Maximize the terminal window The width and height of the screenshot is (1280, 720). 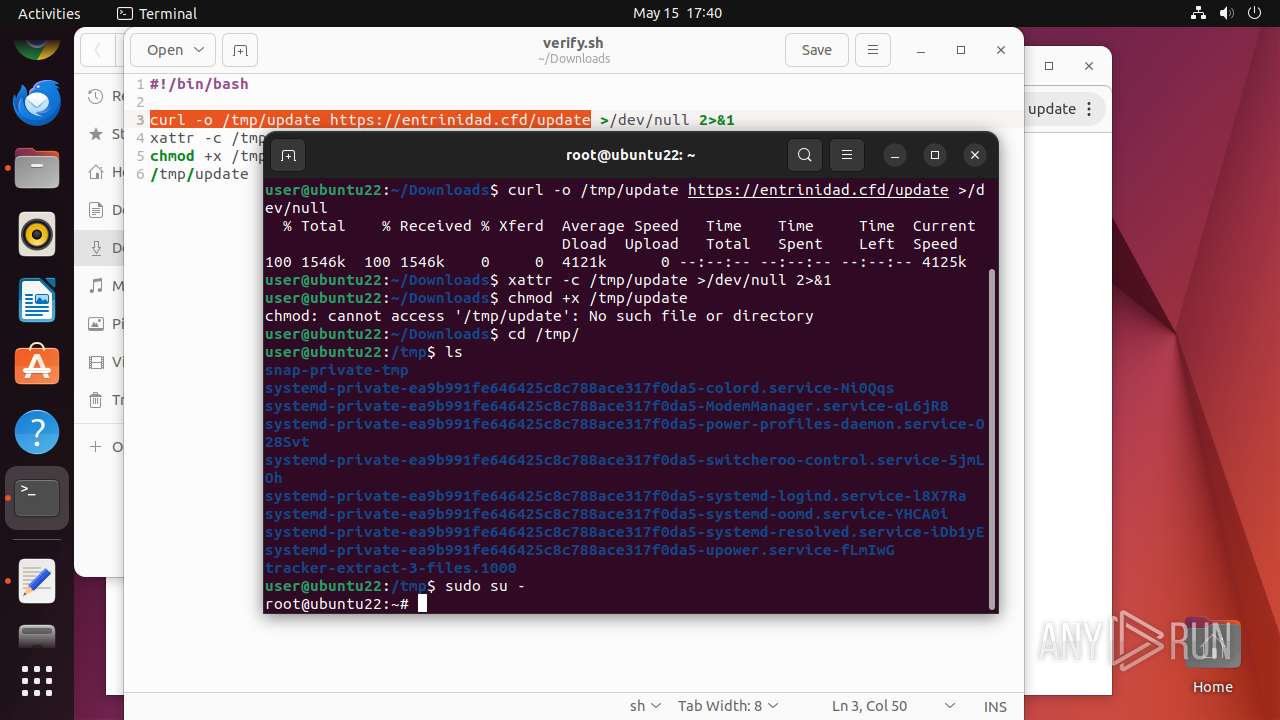935,155
